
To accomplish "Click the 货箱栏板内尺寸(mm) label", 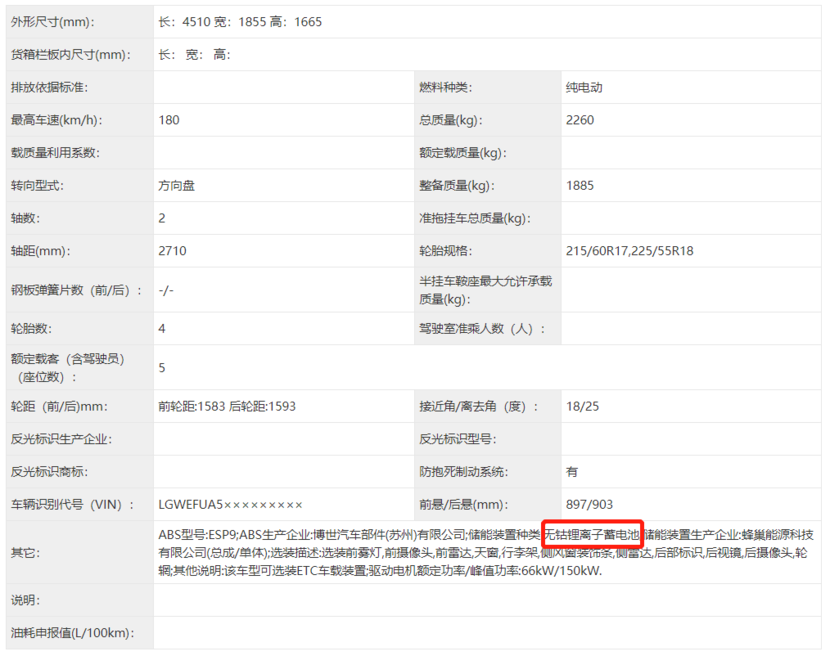I will [x=71, y=55].
